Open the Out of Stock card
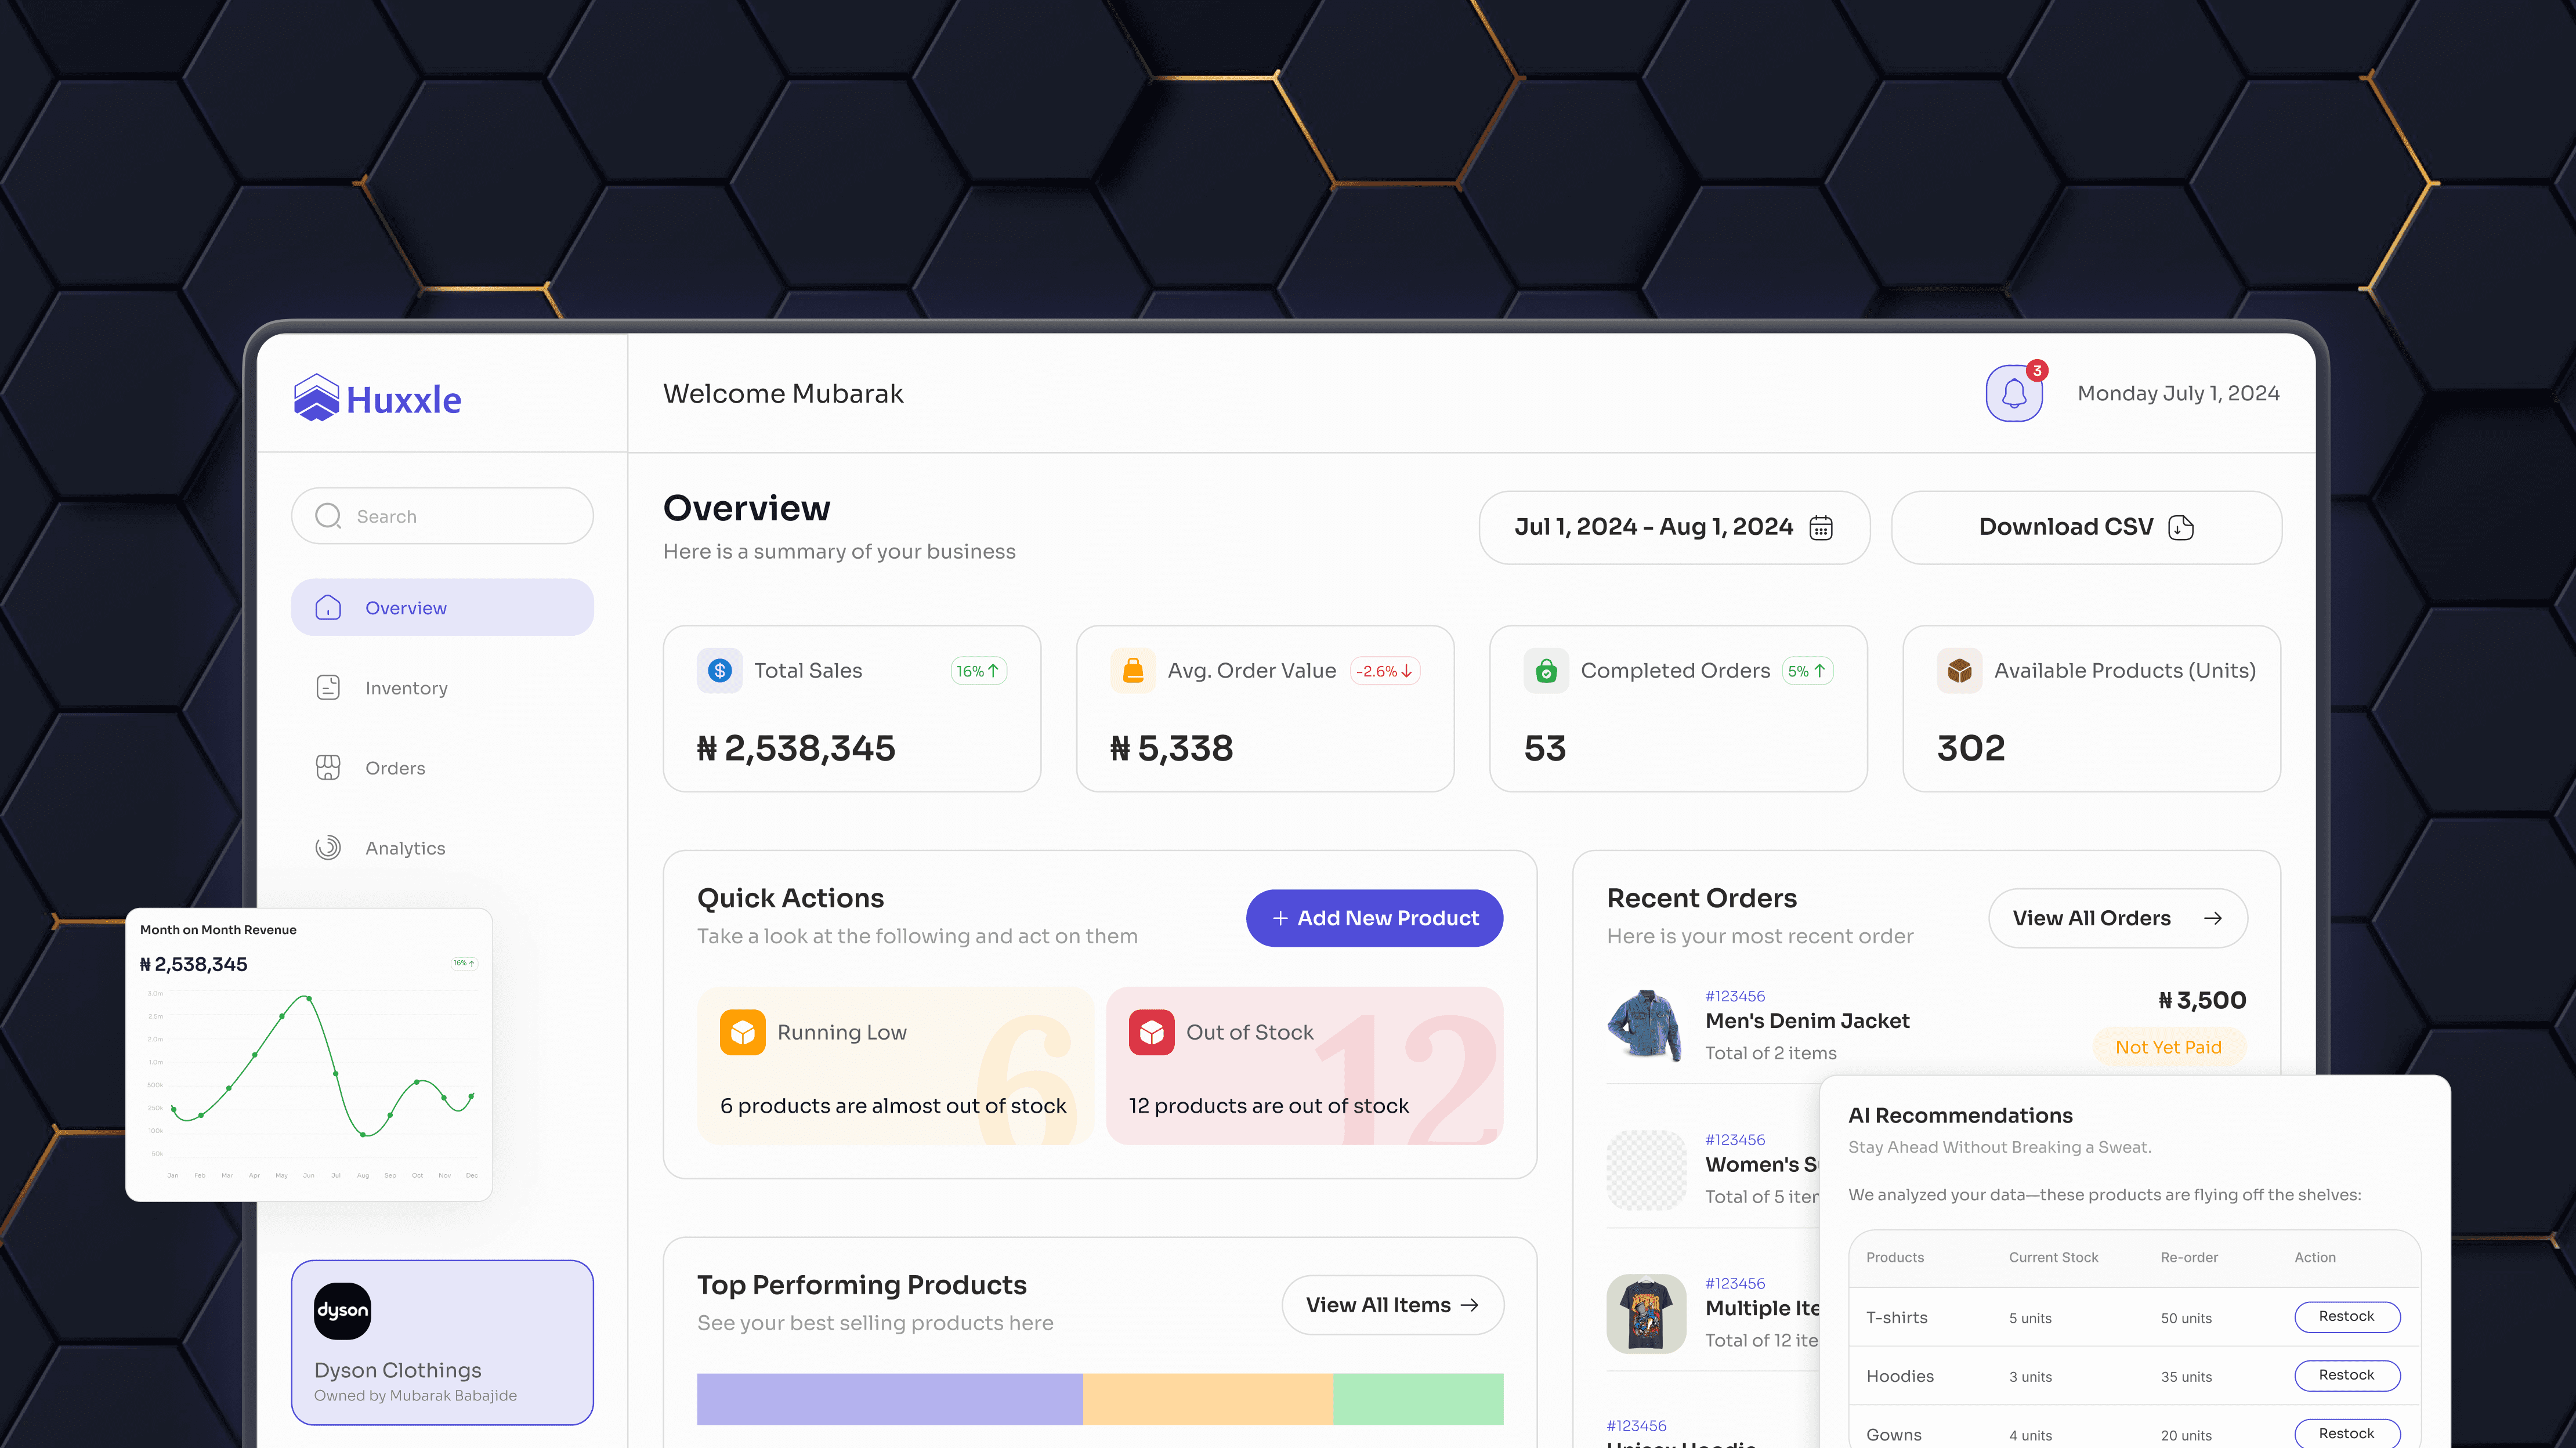Screen dimensions: 2576x1448 (1304, 1066)
